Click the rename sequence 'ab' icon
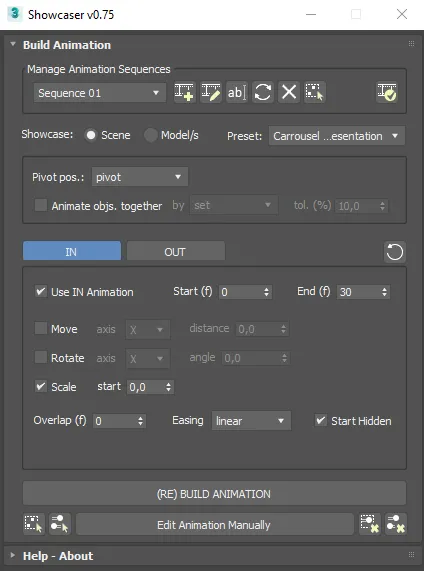Image resolution: width=424 pixels, height=571 pixels. point(237,92)
